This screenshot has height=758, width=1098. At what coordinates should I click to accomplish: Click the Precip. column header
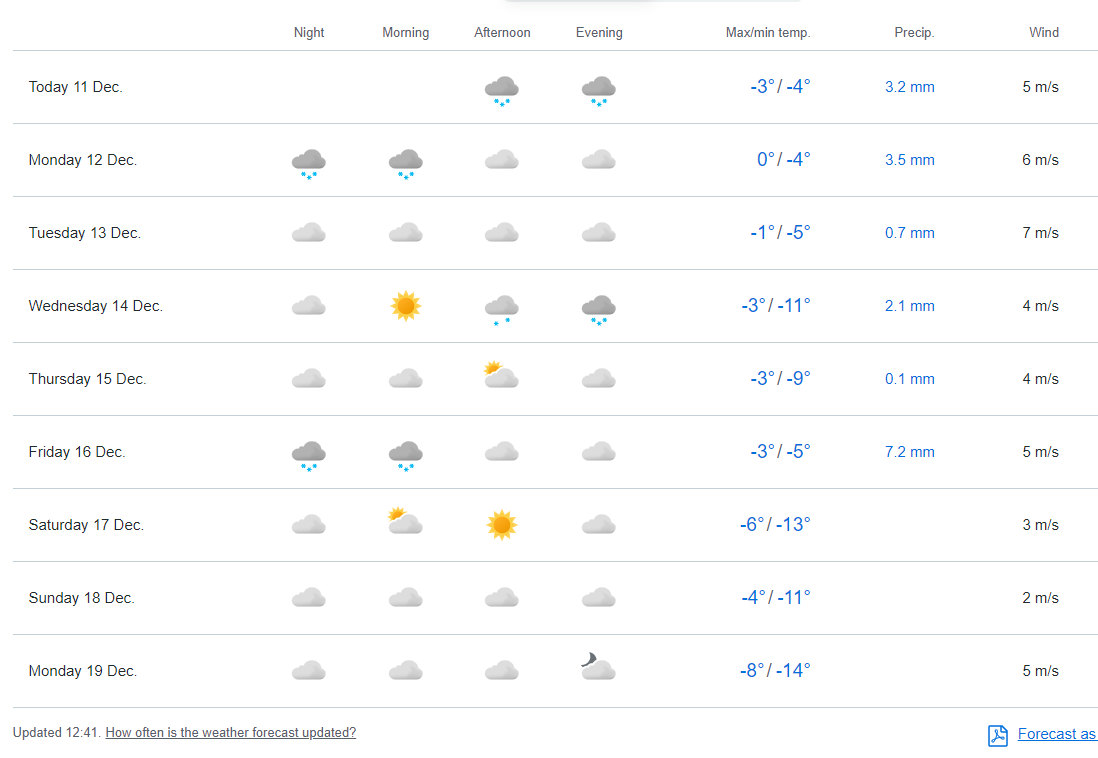tap(913, 33)
